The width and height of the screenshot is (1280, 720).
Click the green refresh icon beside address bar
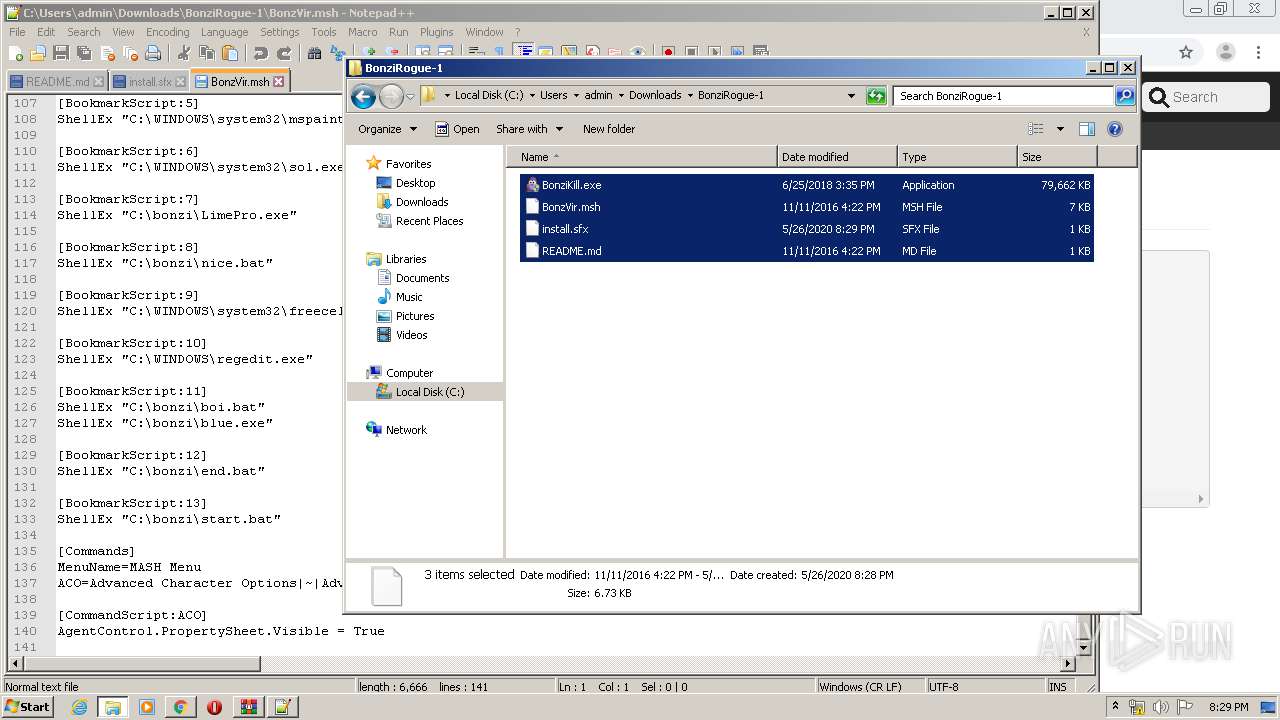pyautogui.click(x=876, y=96)
